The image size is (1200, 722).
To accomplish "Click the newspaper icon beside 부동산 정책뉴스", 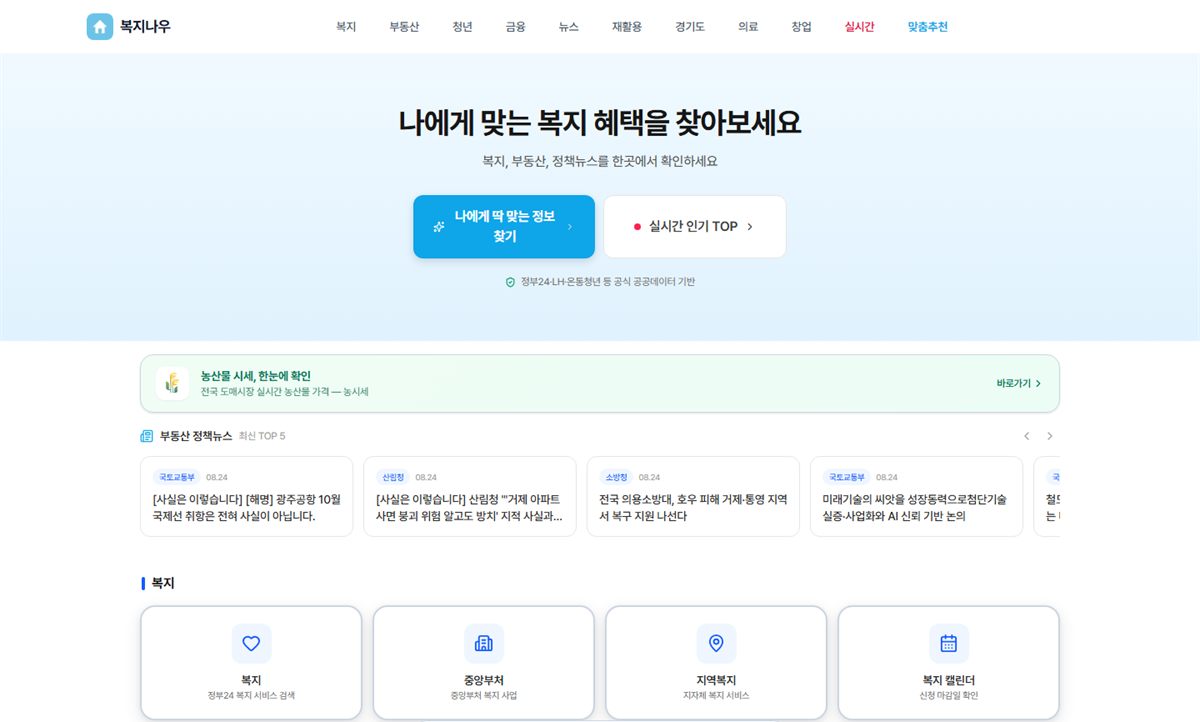I will [x=147, y=436].
